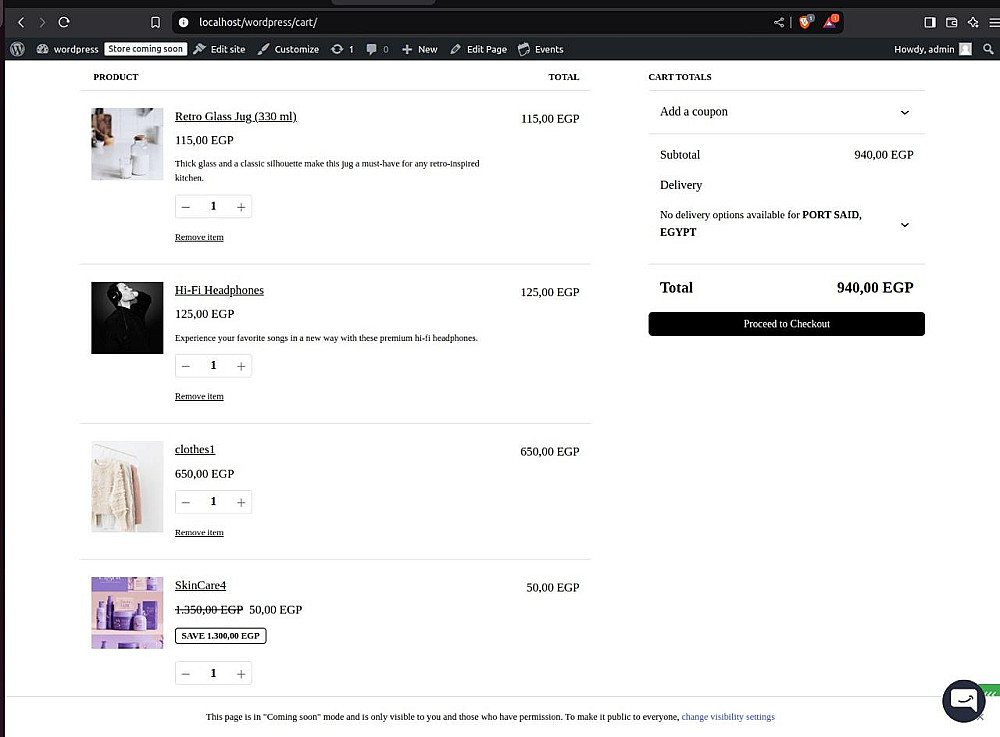
Task: Decrease Hi-Fi Headphones quantity
Action: pyautogui.click(x=186, y=366)
